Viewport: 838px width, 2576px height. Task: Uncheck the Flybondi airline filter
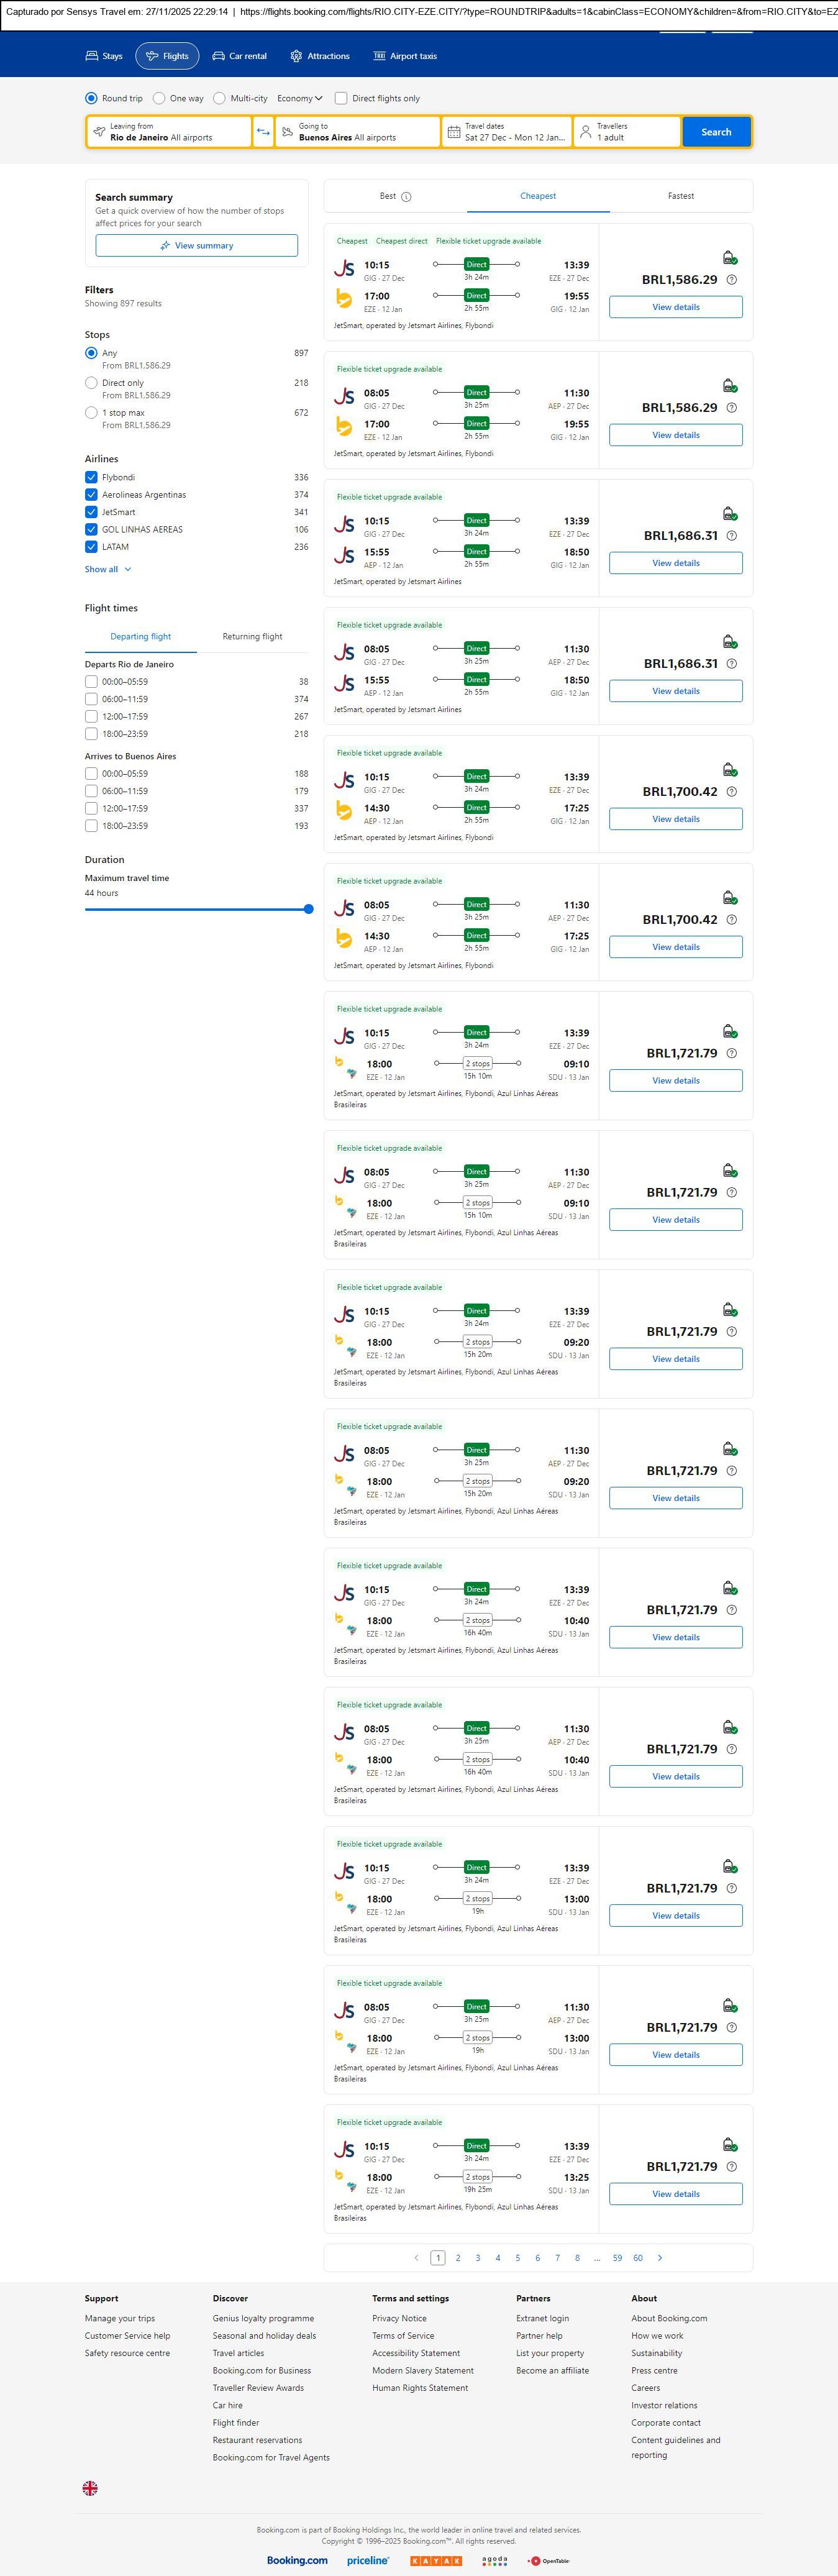(91, 478)
